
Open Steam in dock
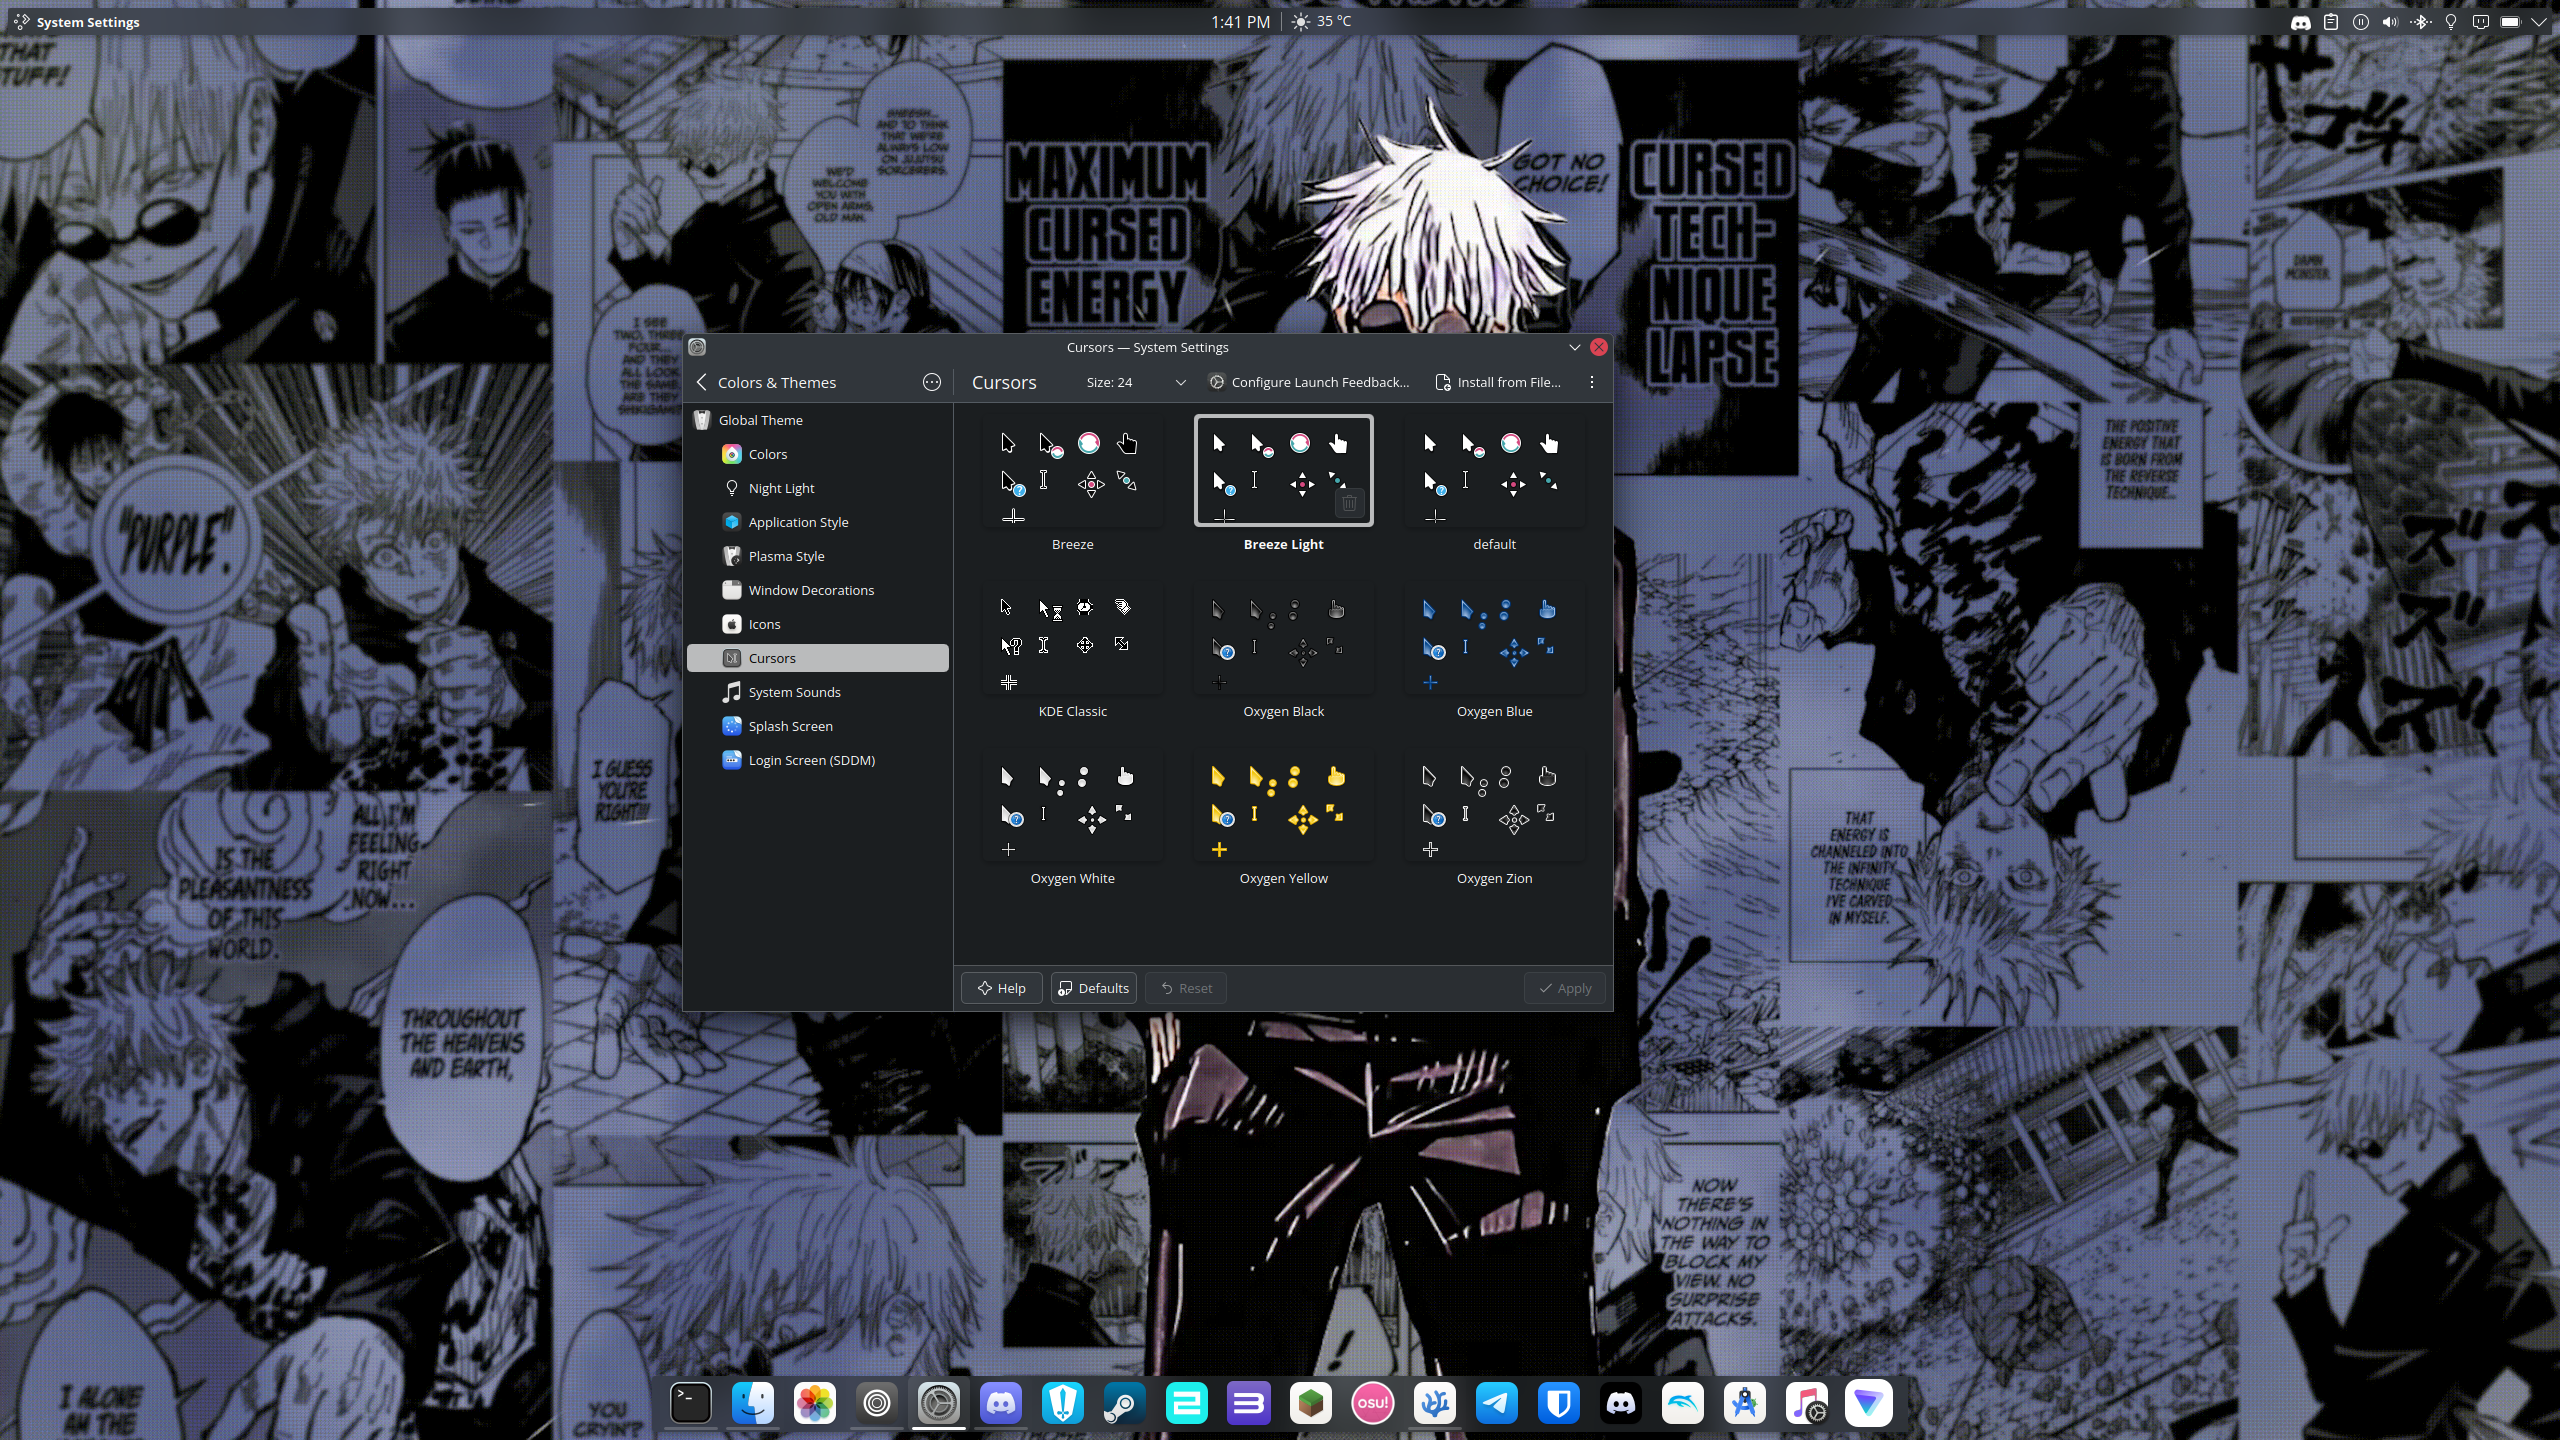click(x=1125, y=1403)
